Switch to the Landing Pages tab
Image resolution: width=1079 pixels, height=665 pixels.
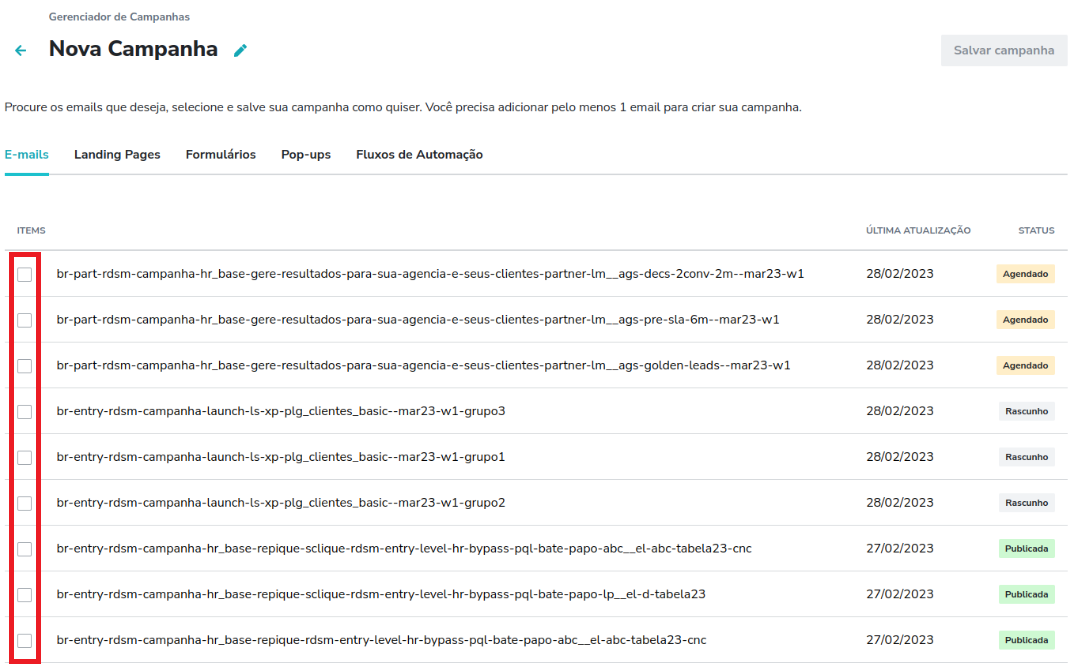(x=117, y=155)
